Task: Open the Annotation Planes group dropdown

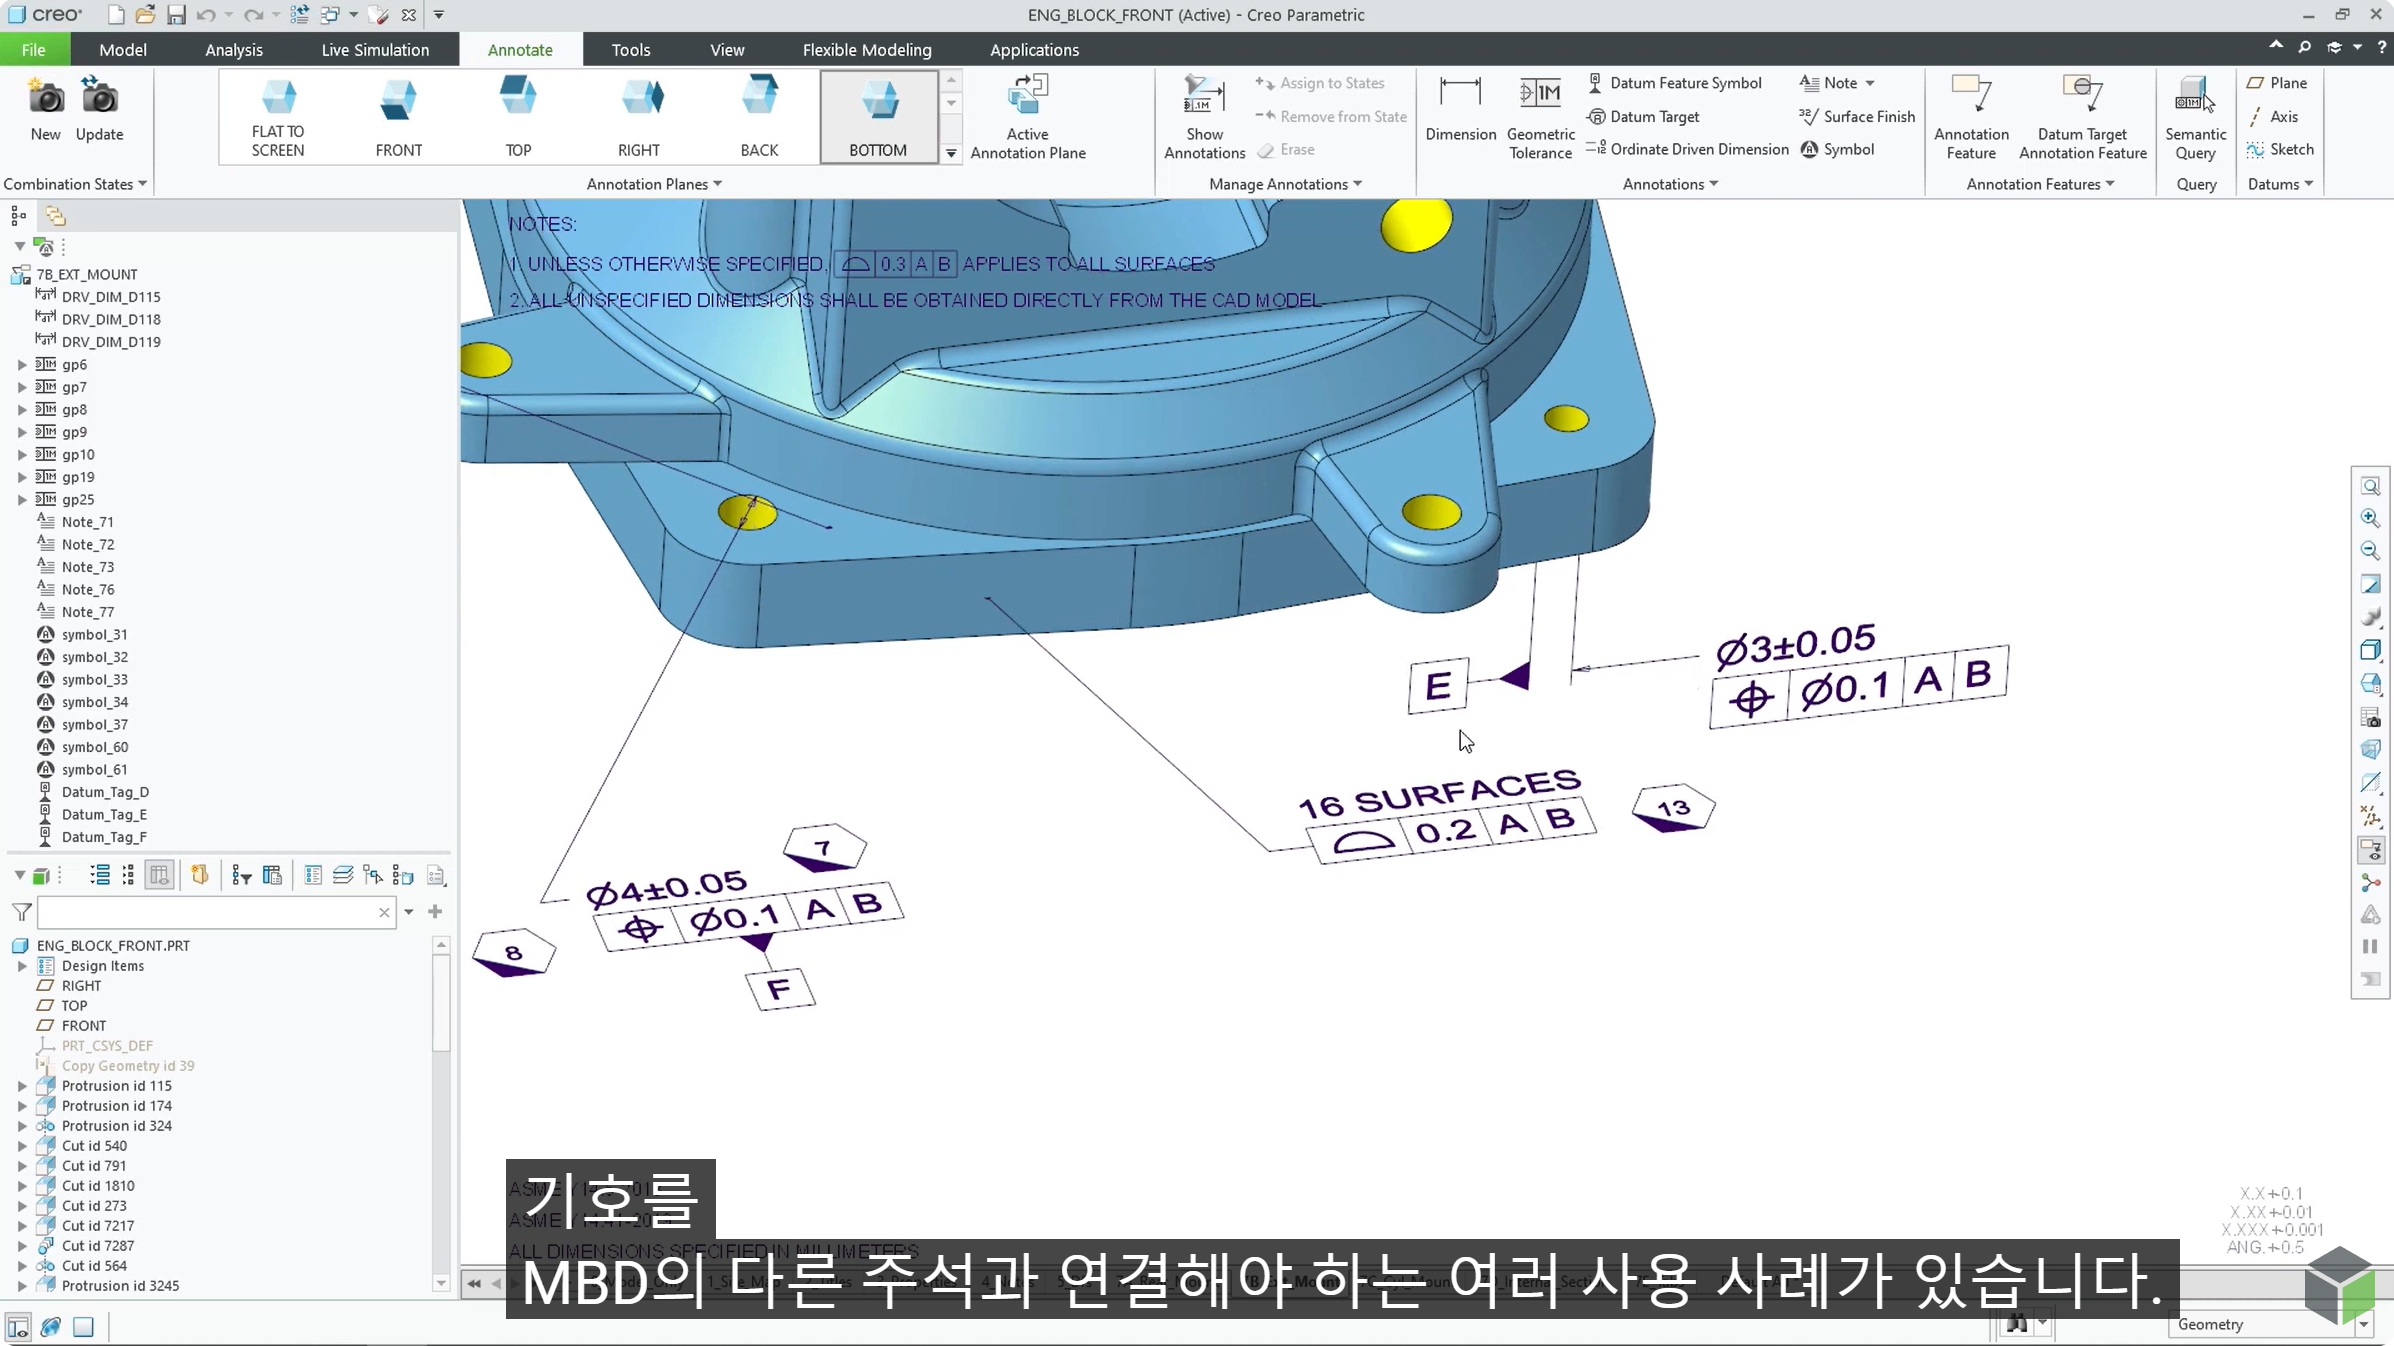Action: click(654, 184)
